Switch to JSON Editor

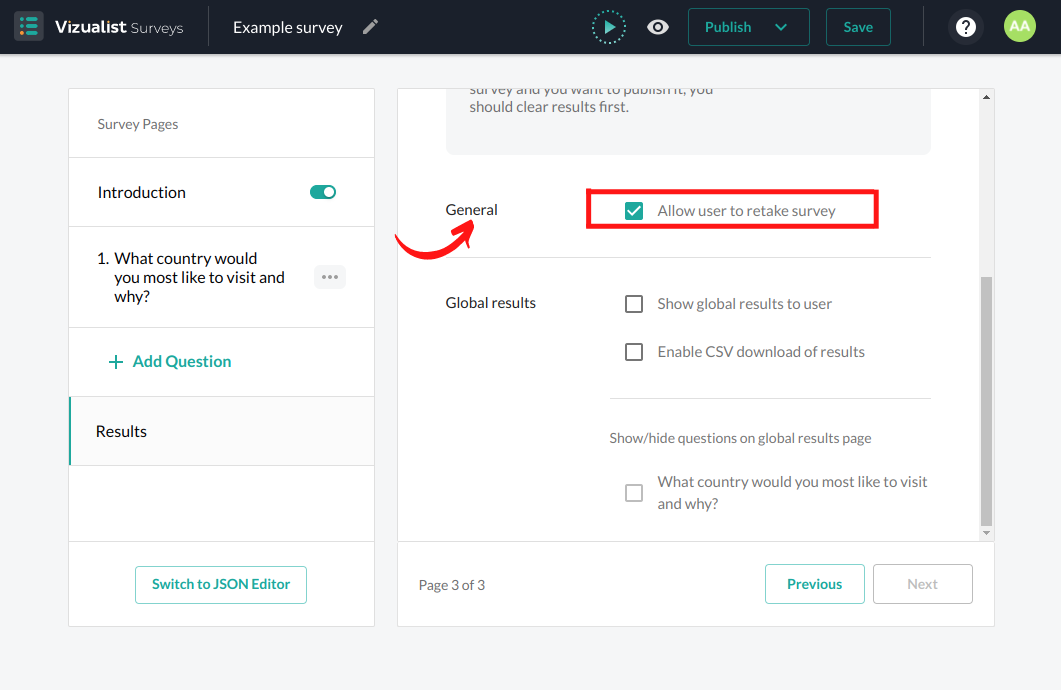221,585
